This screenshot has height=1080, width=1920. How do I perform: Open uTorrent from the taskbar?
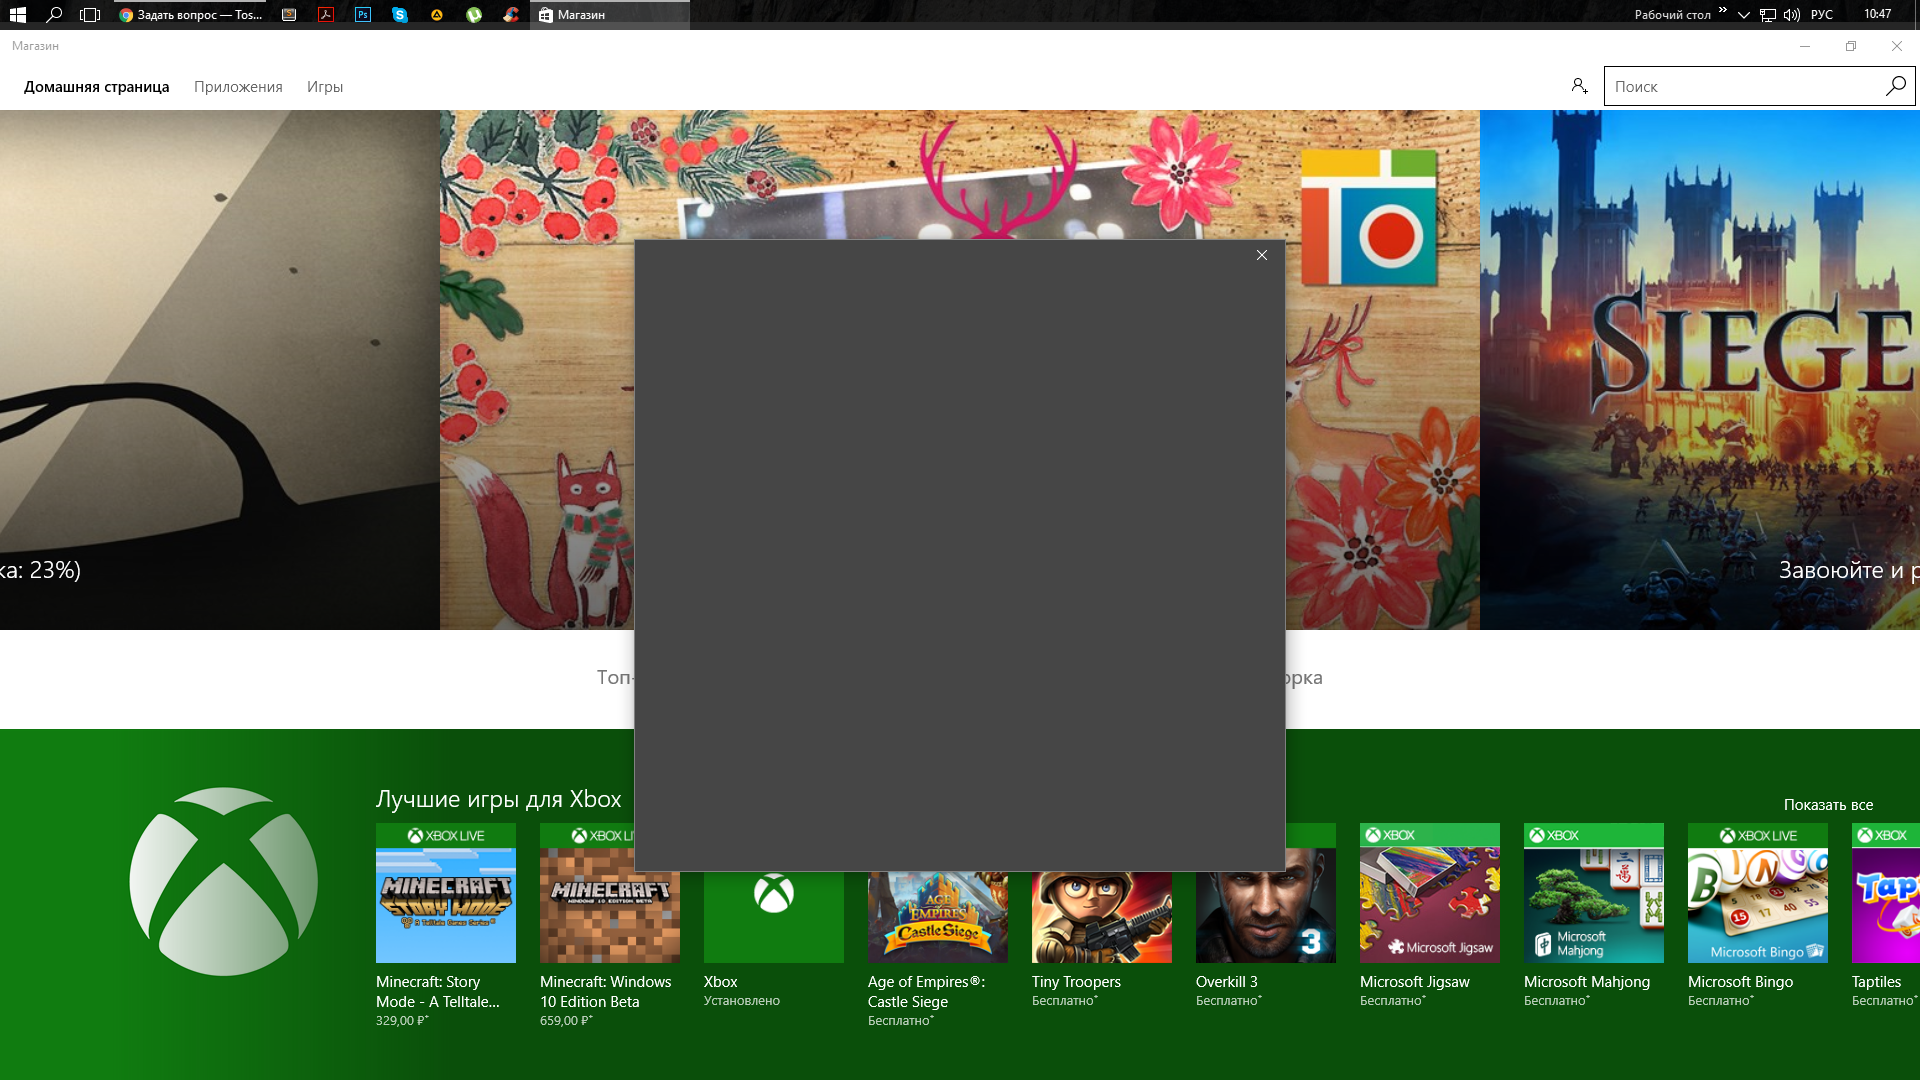(474, 15)
